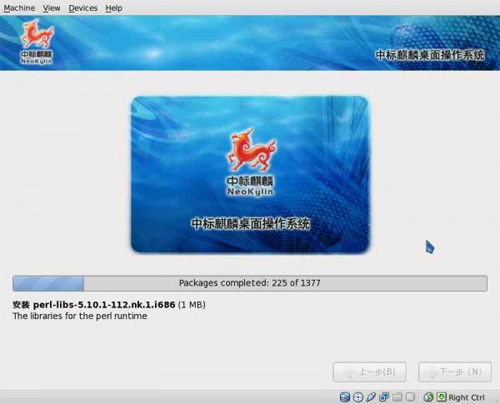500x404 pixels.
Task: Open the Help menu
Action: [114, 8]
